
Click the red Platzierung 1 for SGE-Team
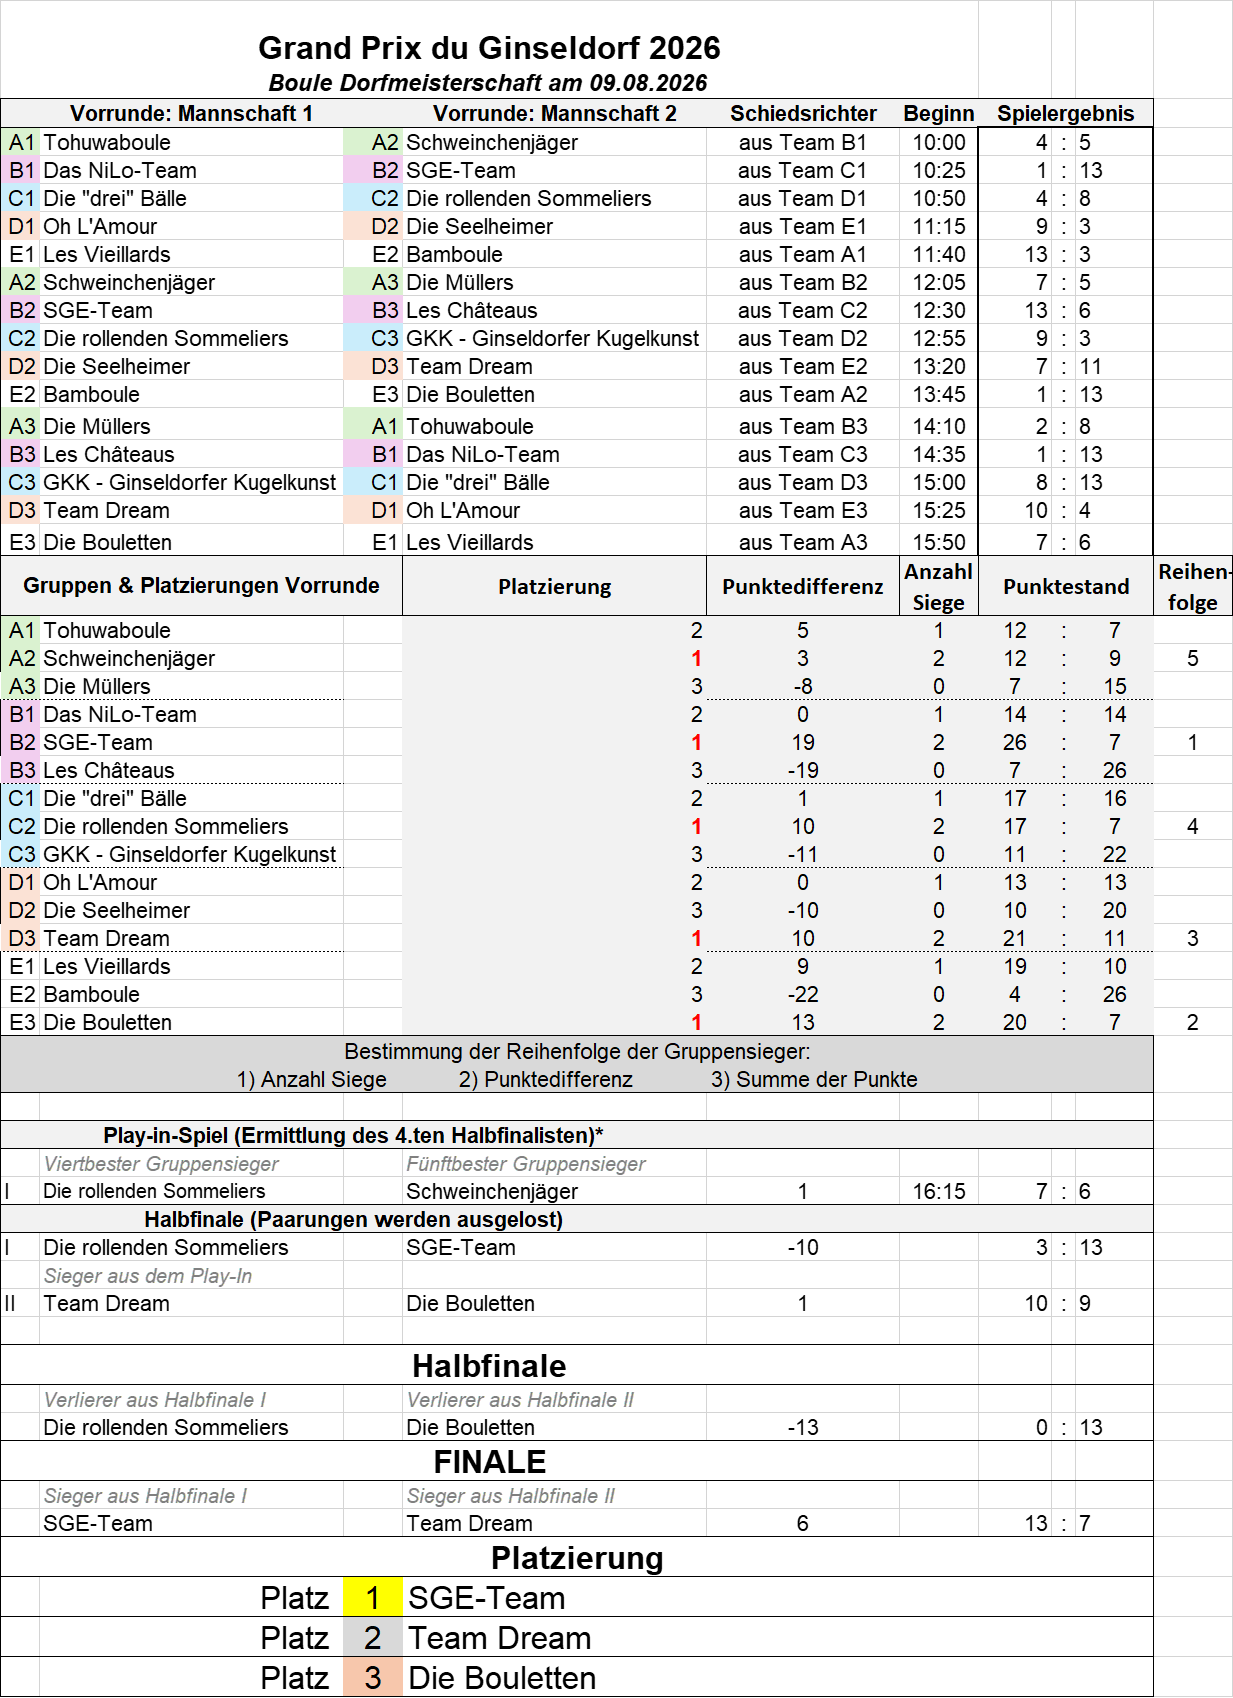point(696,742)
